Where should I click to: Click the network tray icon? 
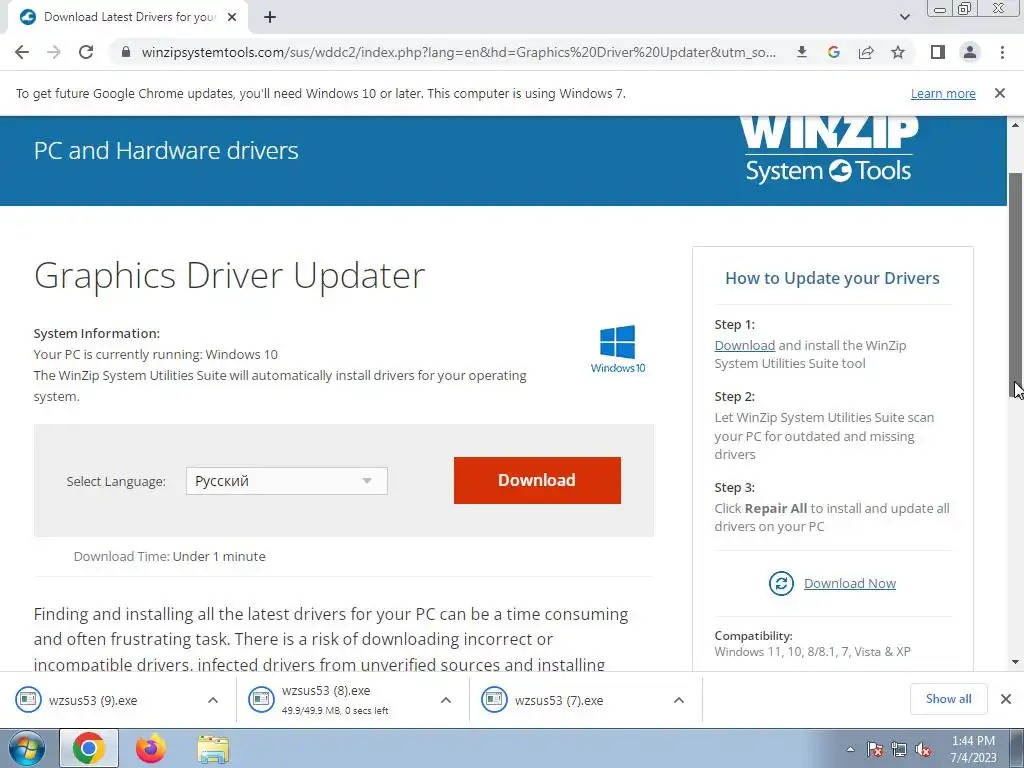(x=899, y=750)
